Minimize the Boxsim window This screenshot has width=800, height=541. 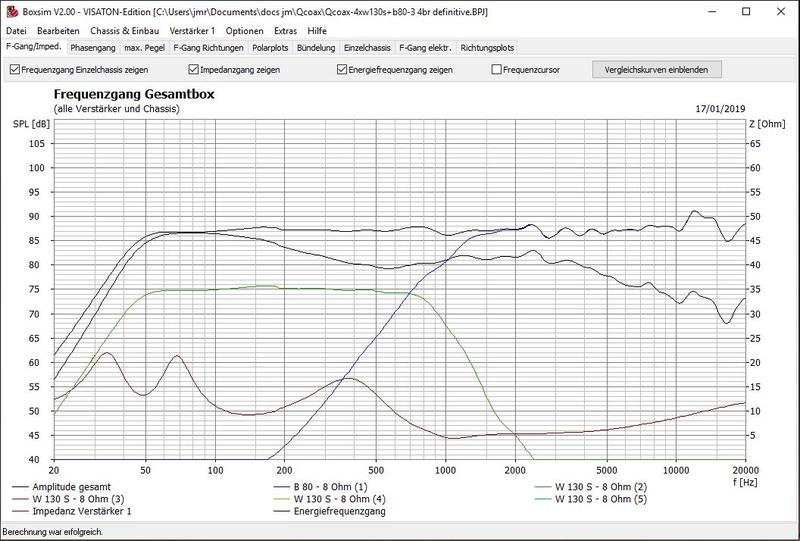point(711,11)
